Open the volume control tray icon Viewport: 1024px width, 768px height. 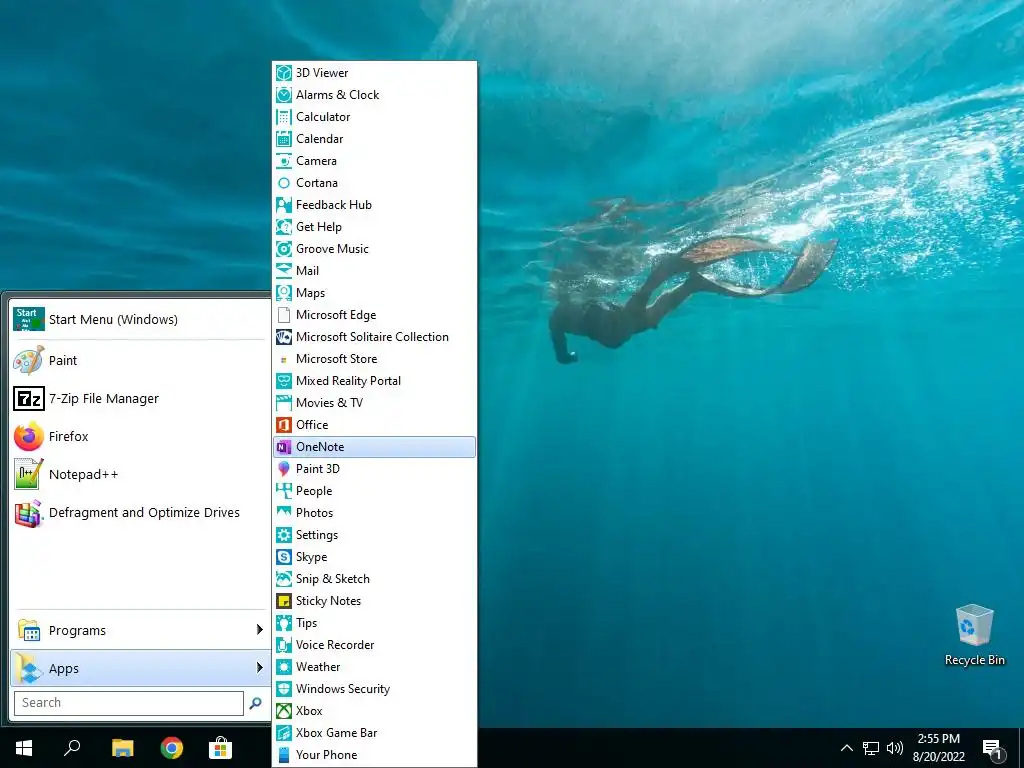pos(895,748)
